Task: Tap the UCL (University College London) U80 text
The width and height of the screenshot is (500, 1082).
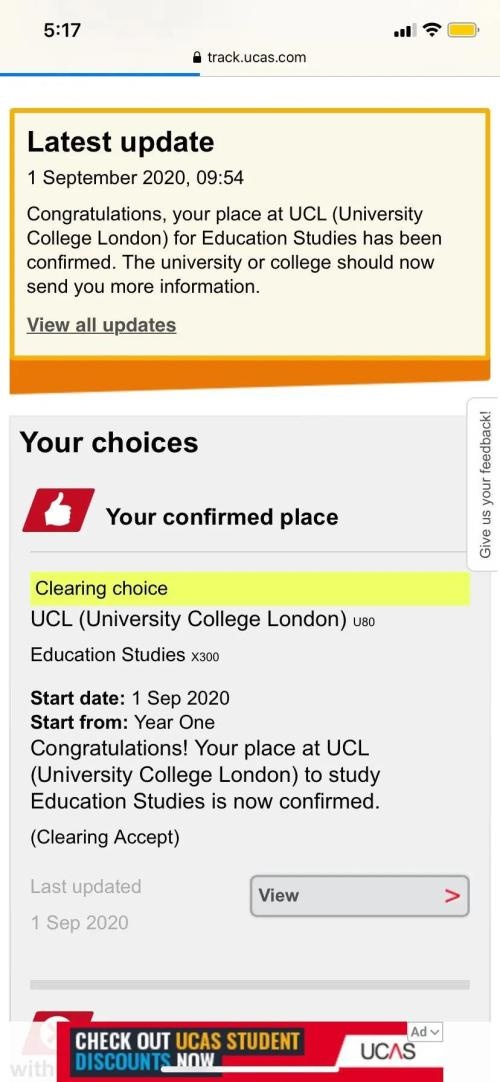Action: click(203, 620)
